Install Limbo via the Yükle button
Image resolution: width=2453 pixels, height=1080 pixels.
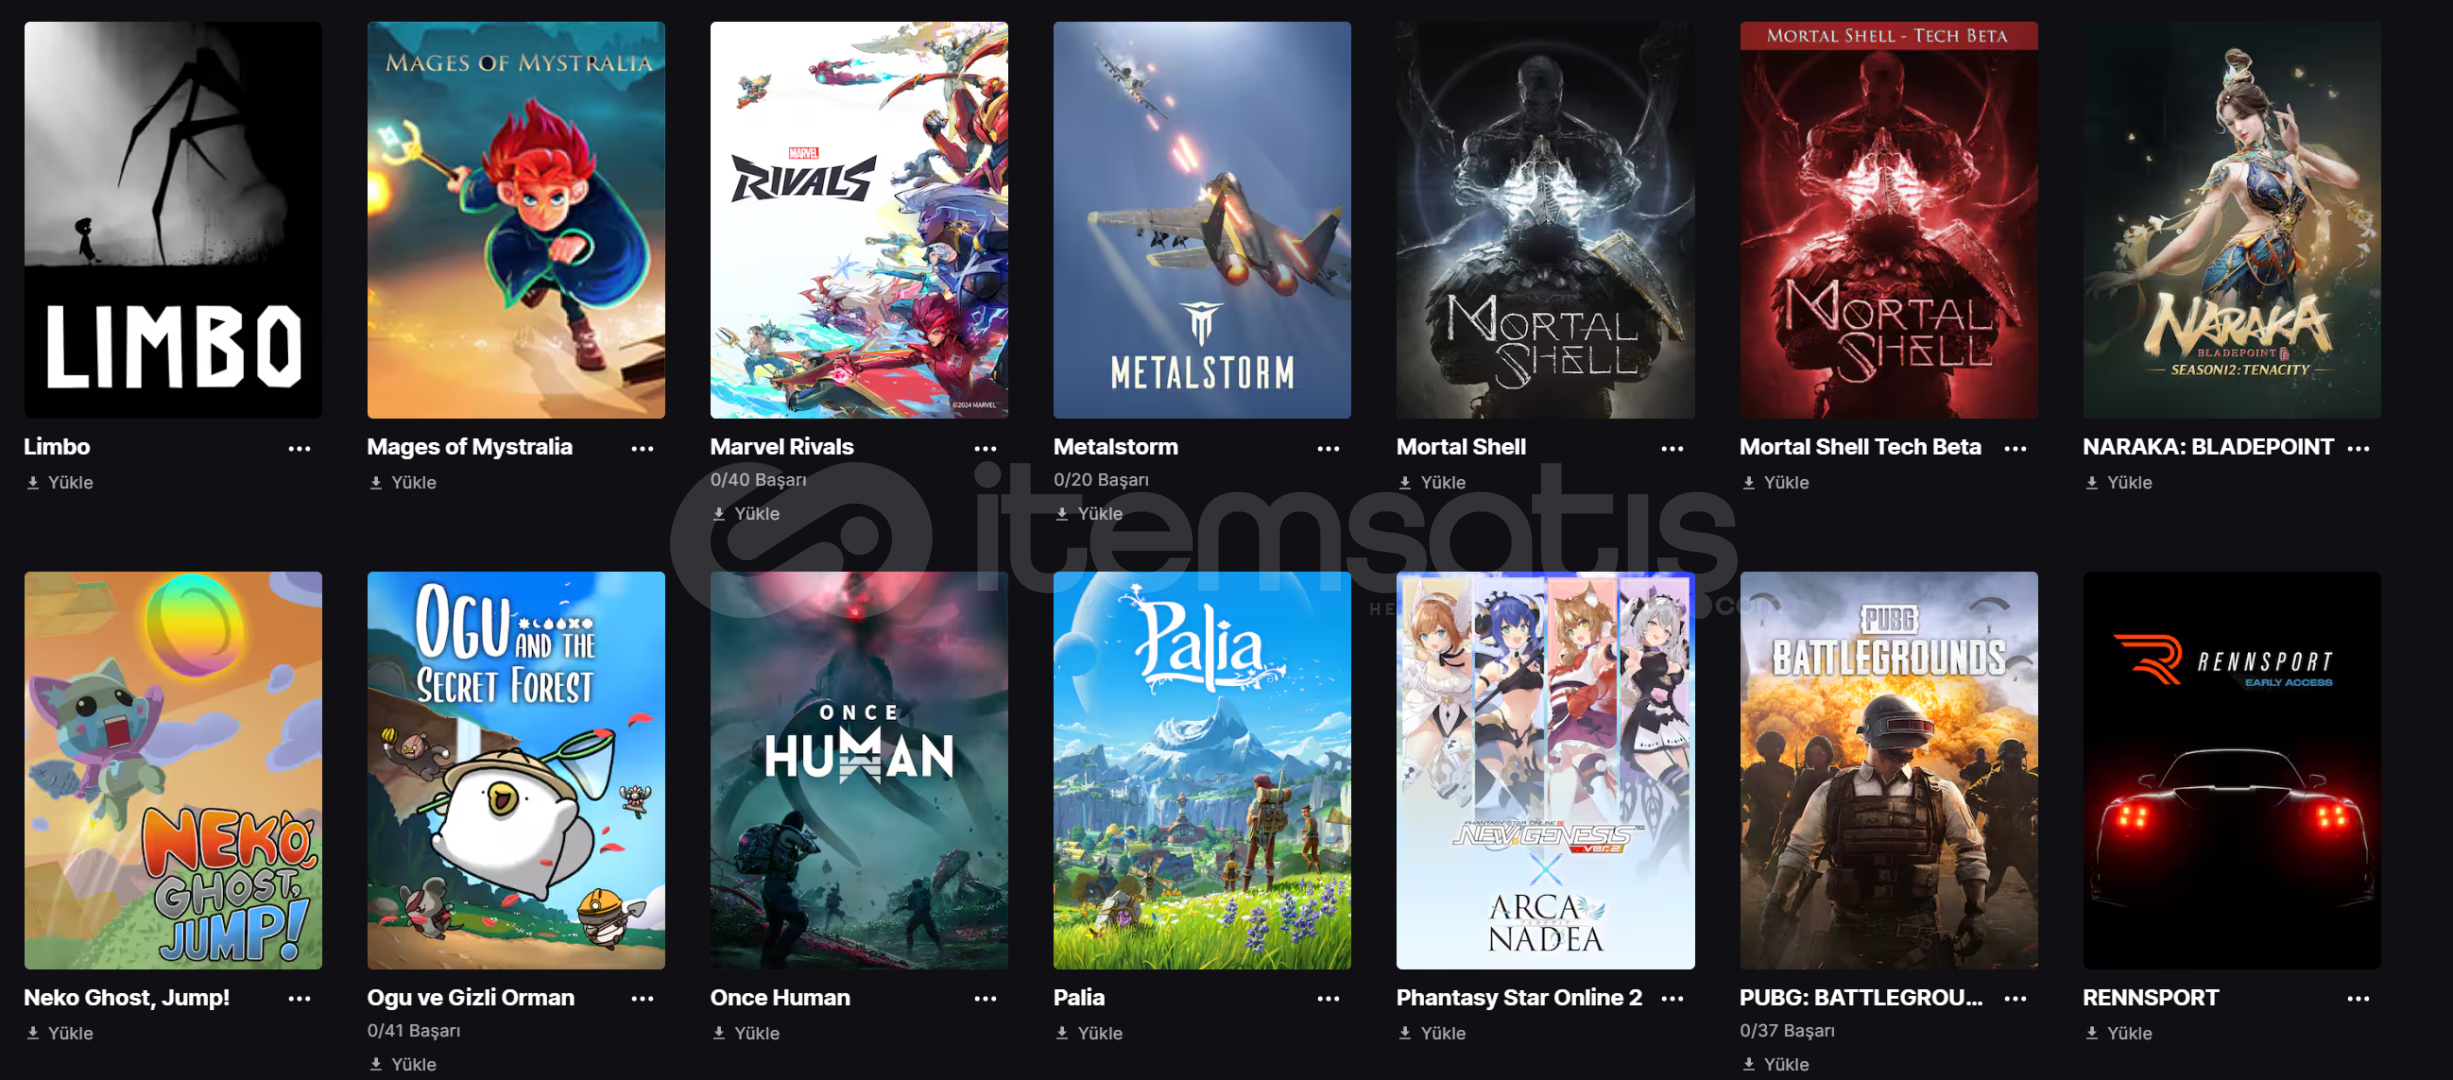click(x=59, y=482)
